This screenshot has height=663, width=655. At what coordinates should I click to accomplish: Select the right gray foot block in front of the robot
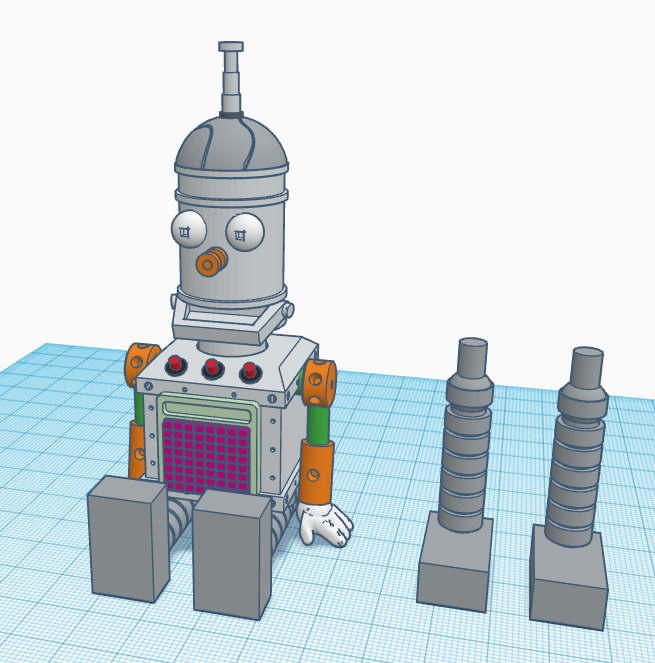233,555
